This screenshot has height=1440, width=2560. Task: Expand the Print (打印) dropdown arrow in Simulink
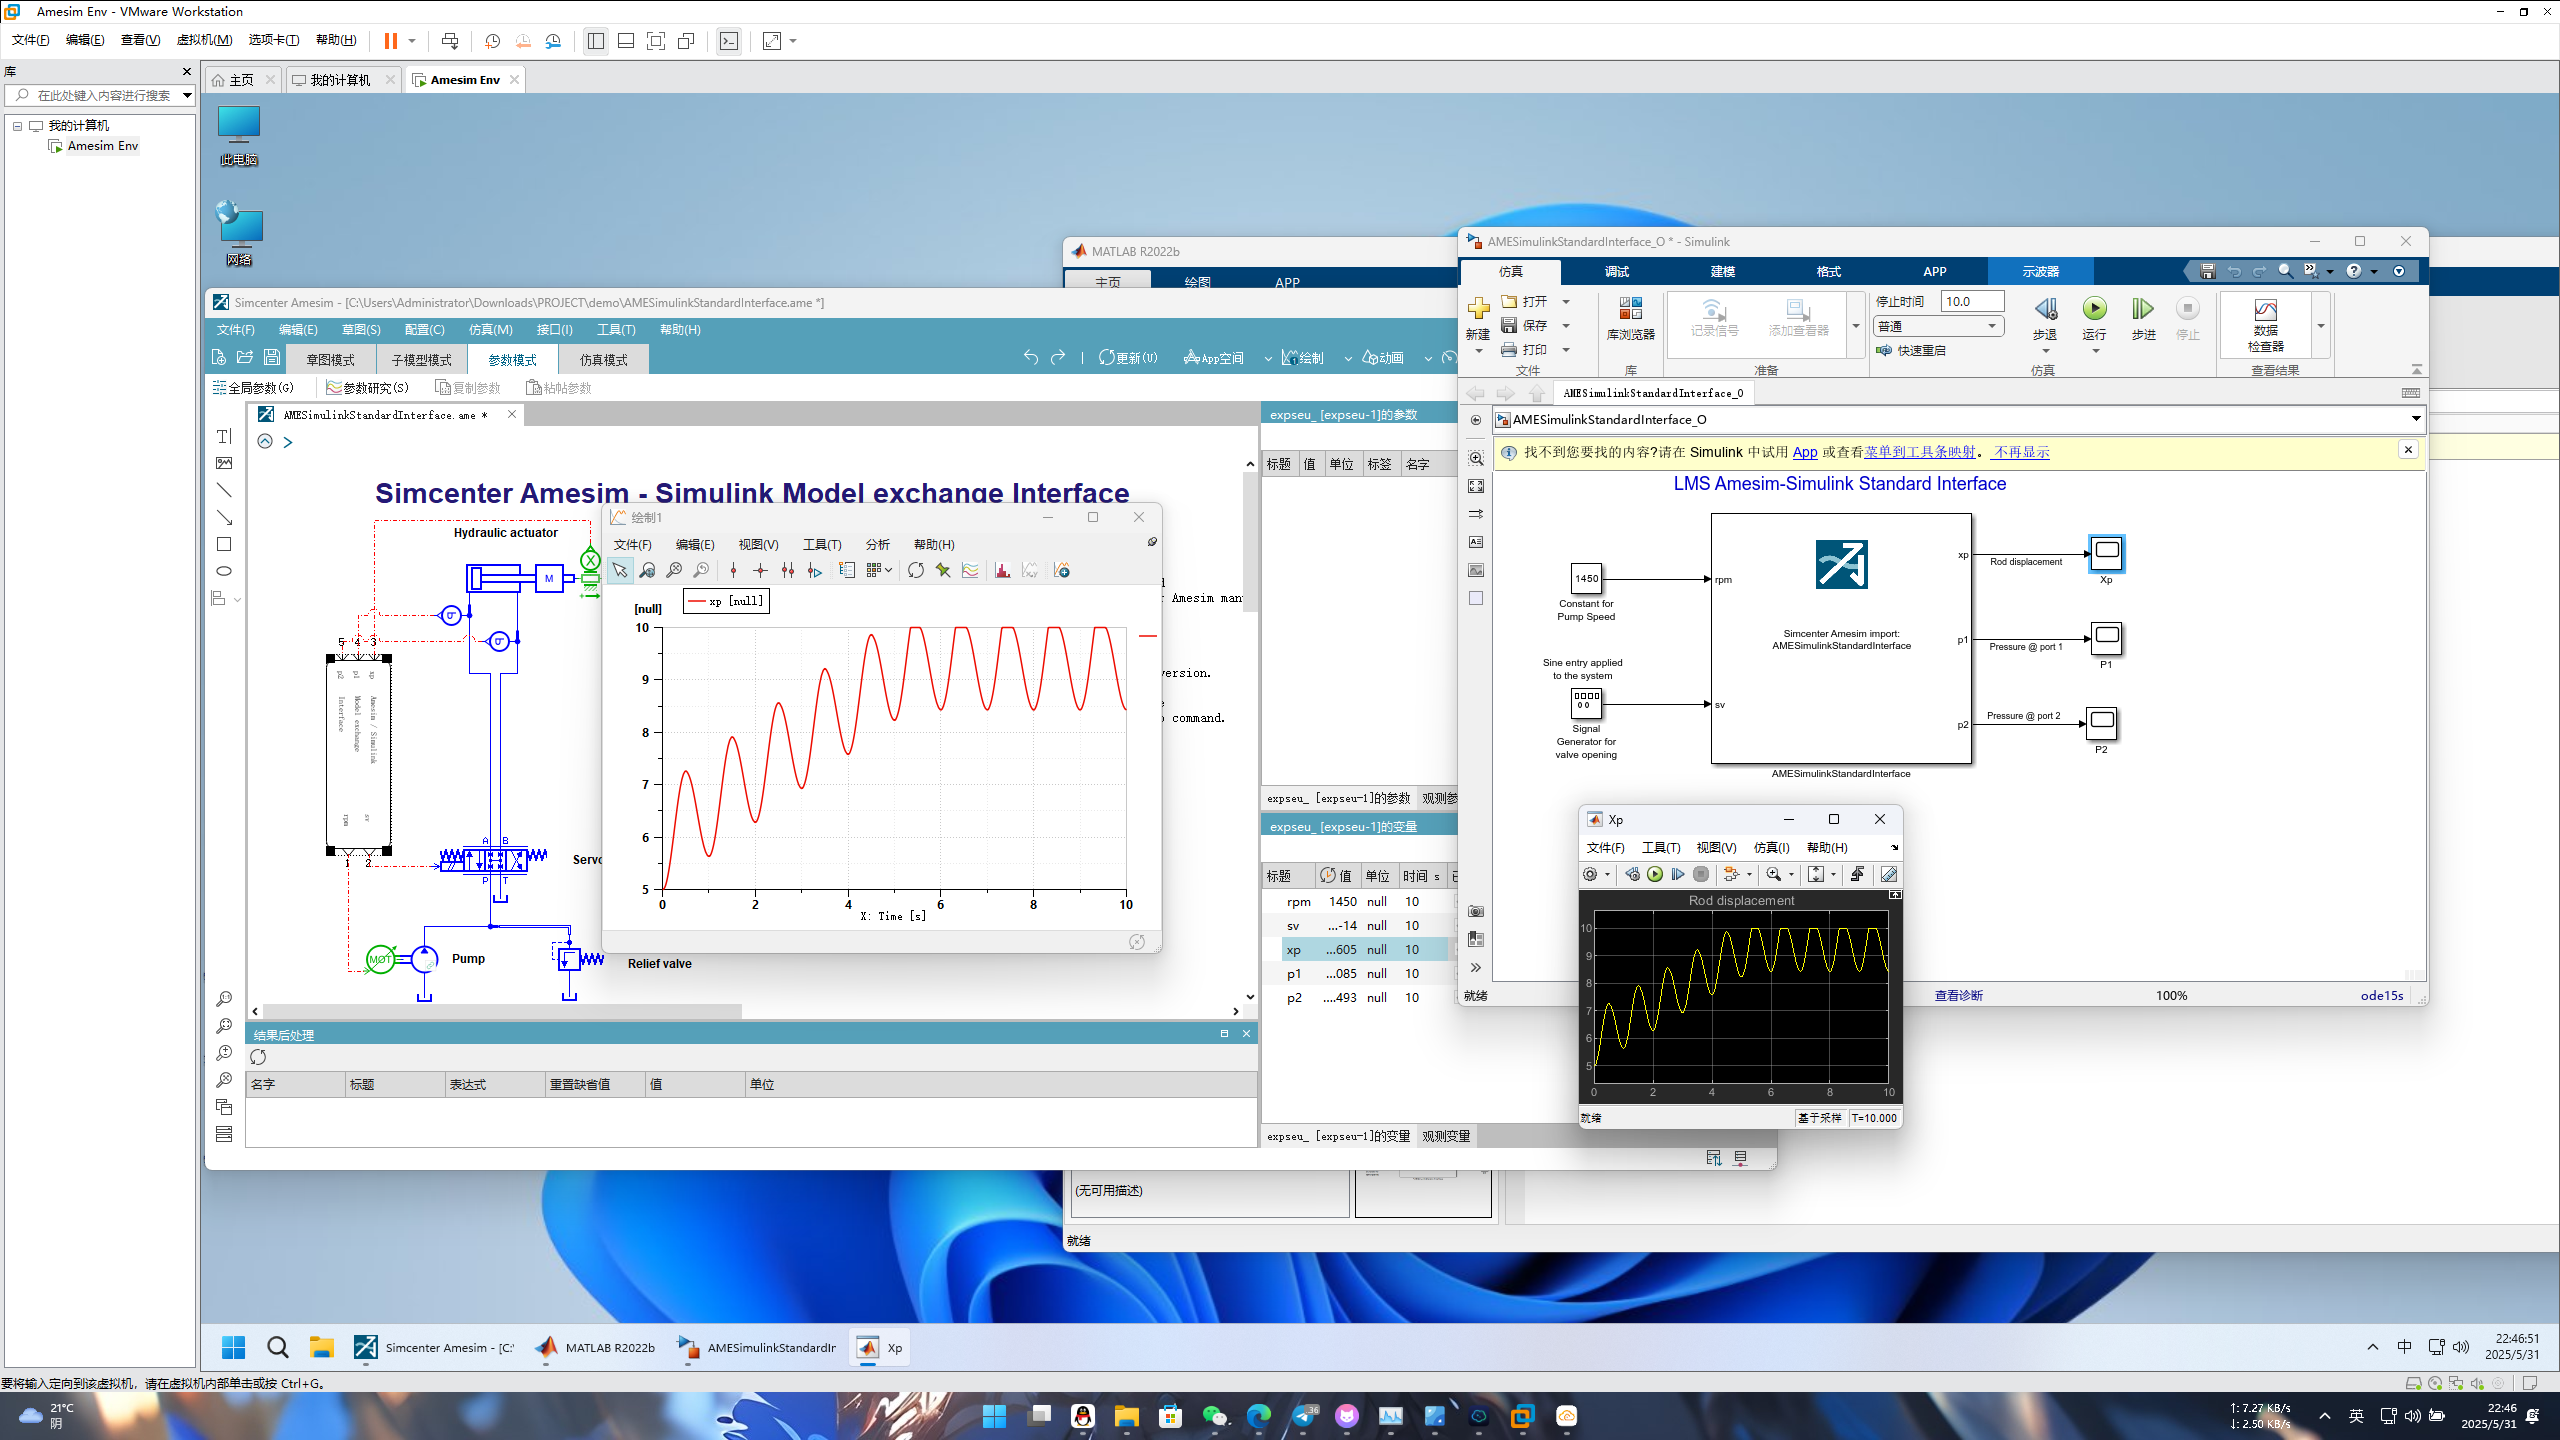tap(1566, 349)
